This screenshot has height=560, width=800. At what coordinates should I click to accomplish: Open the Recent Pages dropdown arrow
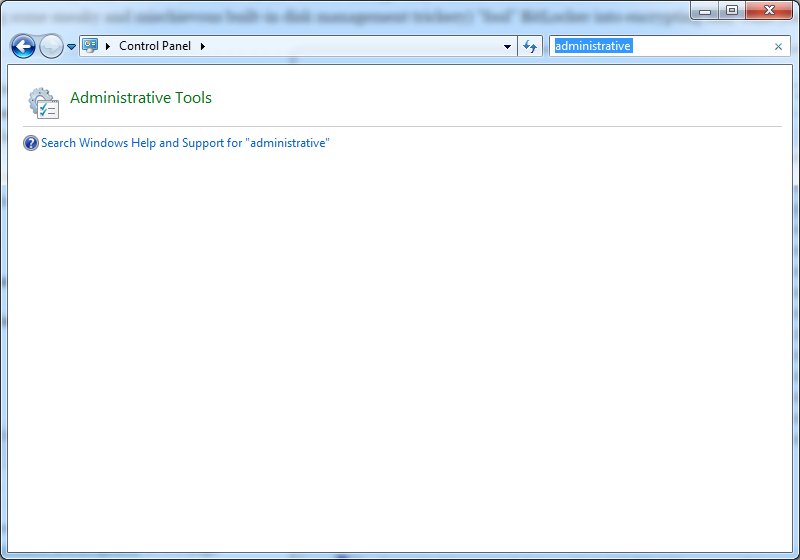[x=71, y=47]
